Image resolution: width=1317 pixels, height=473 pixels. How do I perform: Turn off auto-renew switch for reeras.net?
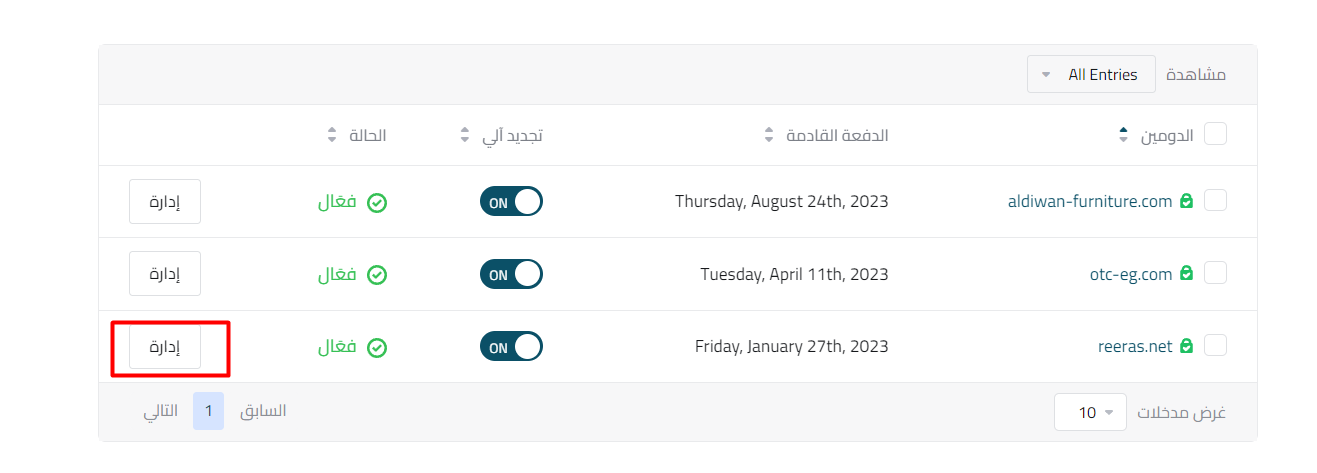click(x=511, y=347)
